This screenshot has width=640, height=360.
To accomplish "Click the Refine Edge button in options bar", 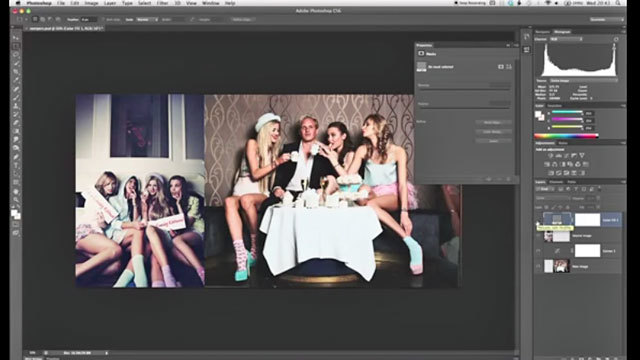I will tap(242, 20).
